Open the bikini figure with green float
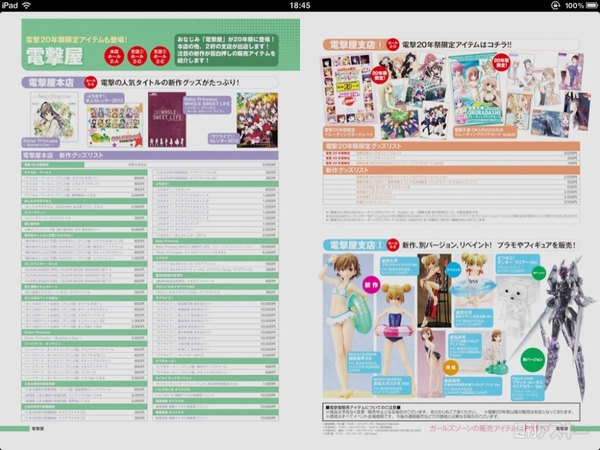Viewport: 600px width, 450px height. click(x=346, y=325)
